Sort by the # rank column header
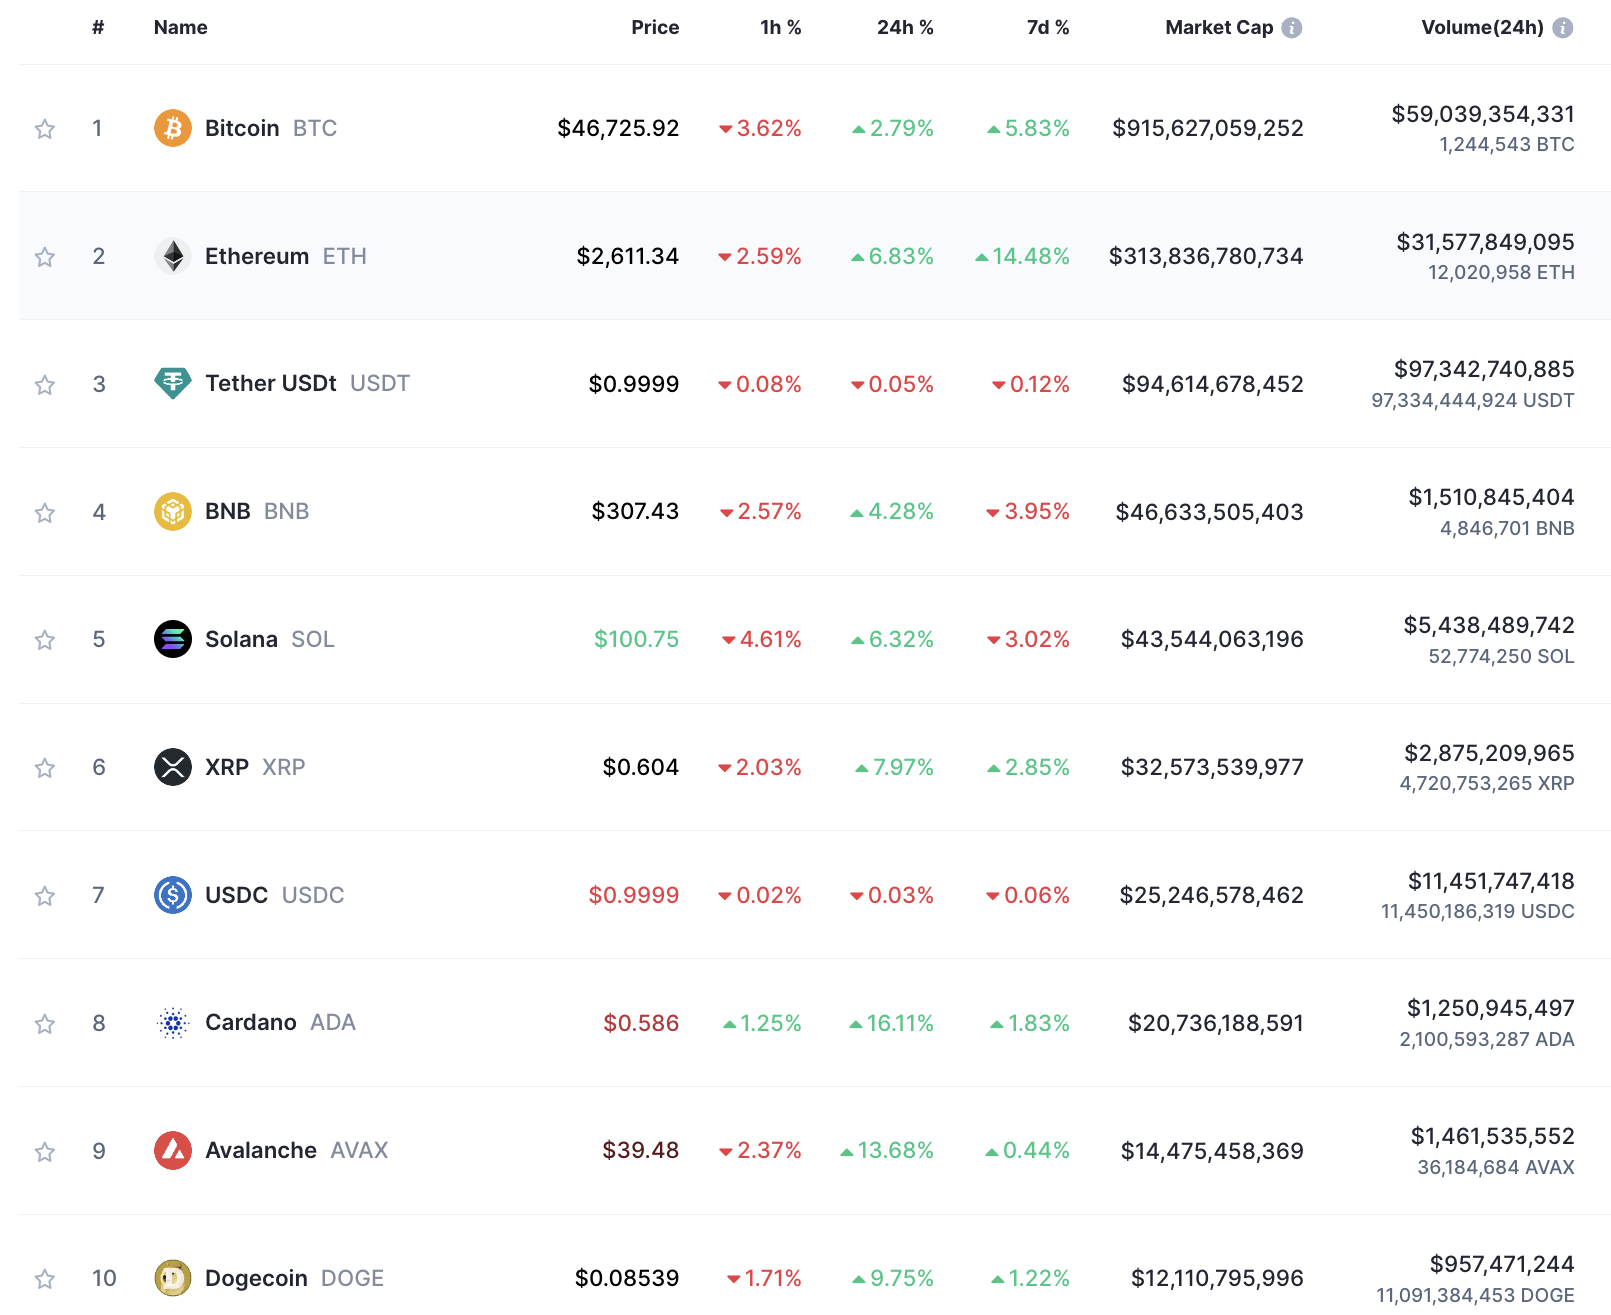 pyautogui.click(x=98, y=28)
